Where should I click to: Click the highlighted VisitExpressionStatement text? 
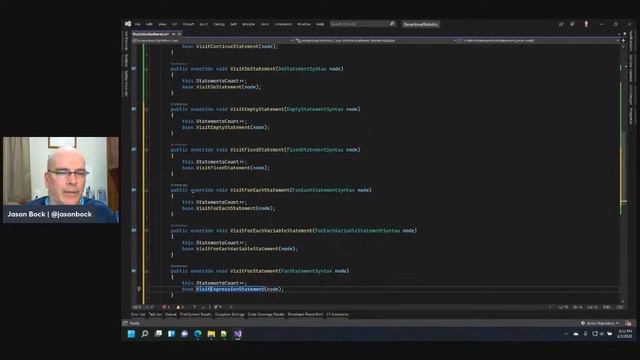point(230,289)
